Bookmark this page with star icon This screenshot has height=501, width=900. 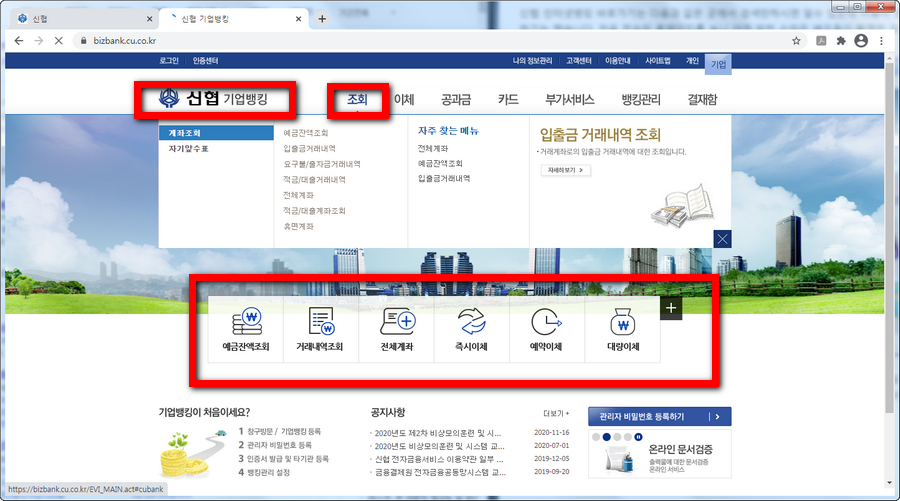coord(796,41)
